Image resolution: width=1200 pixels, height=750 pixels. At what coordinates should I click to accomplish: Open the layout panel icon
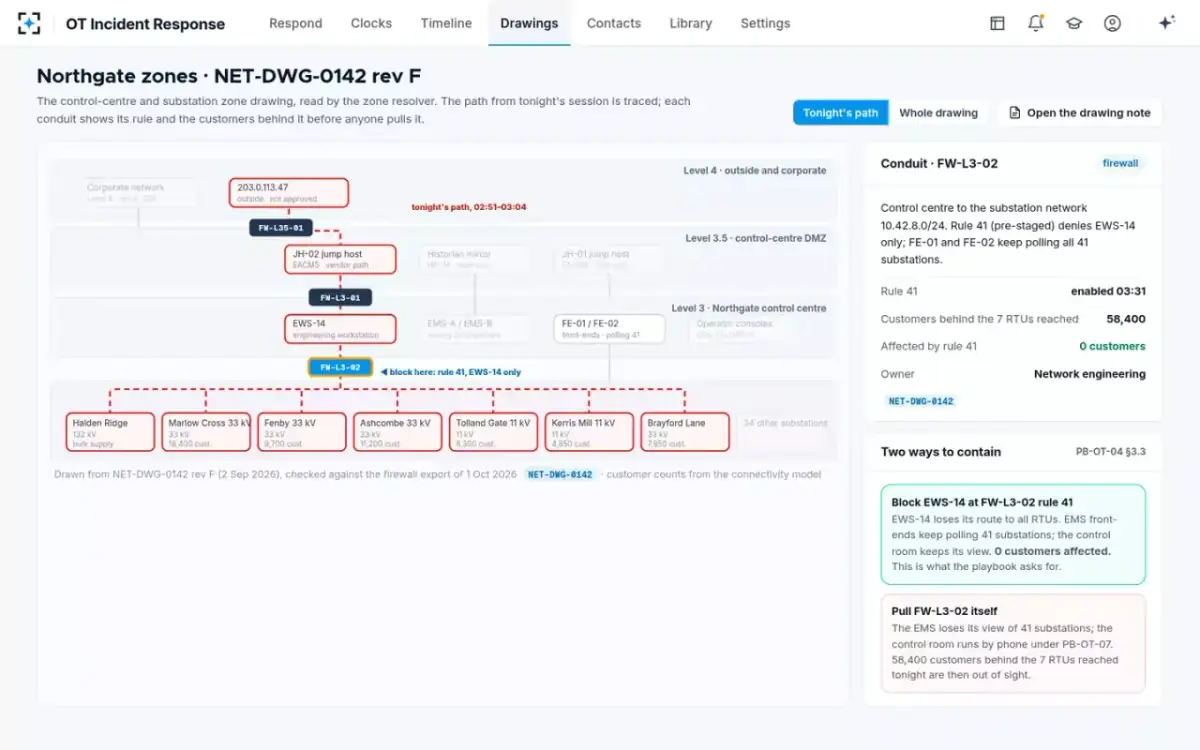(997, 23)
